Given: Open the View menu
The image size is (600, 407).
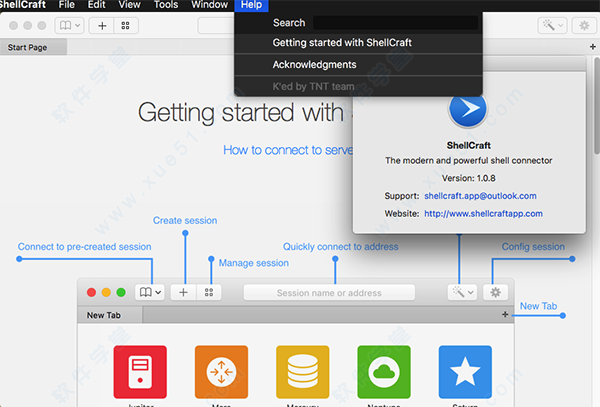Looking at the screenshot, I should (129, 5).
